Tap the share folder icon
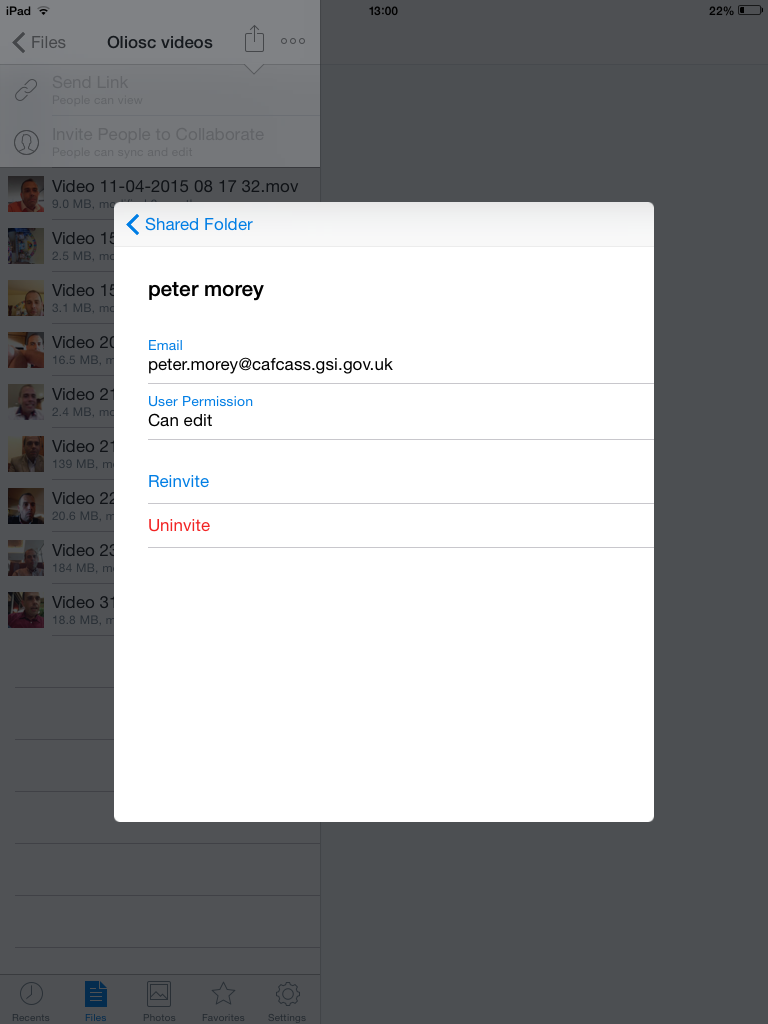 tap(254, 40)
